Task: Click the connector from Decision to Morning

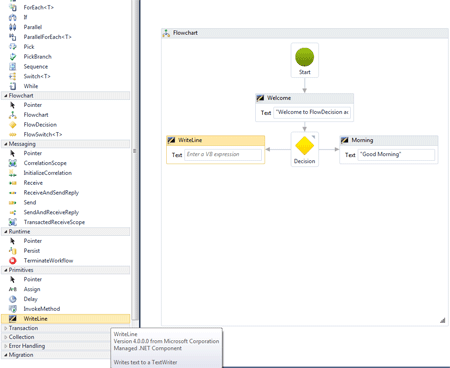Action: pos(329,149)
